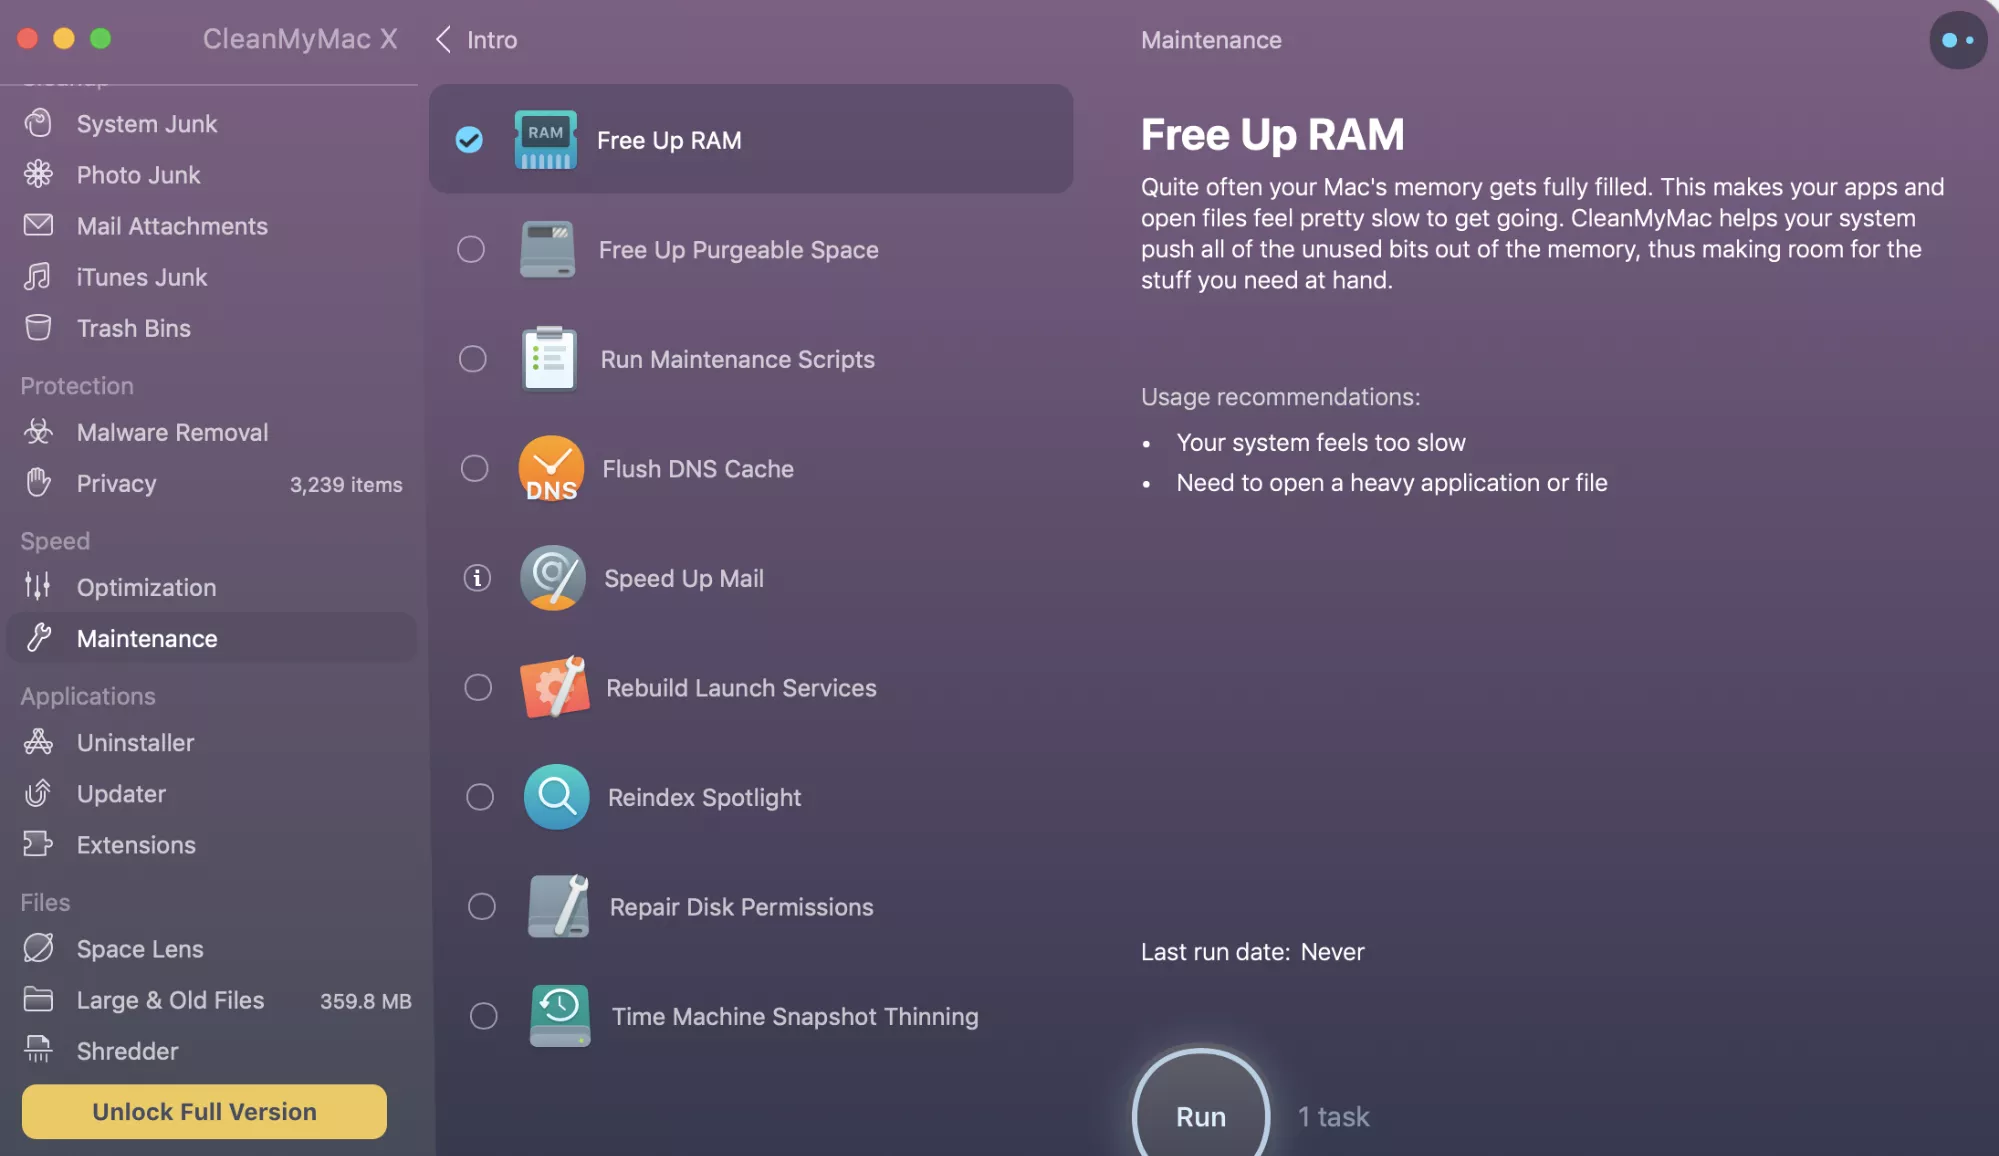
Task: Click the Free Up RAM chip icon
Action: [x=545, y=139]
